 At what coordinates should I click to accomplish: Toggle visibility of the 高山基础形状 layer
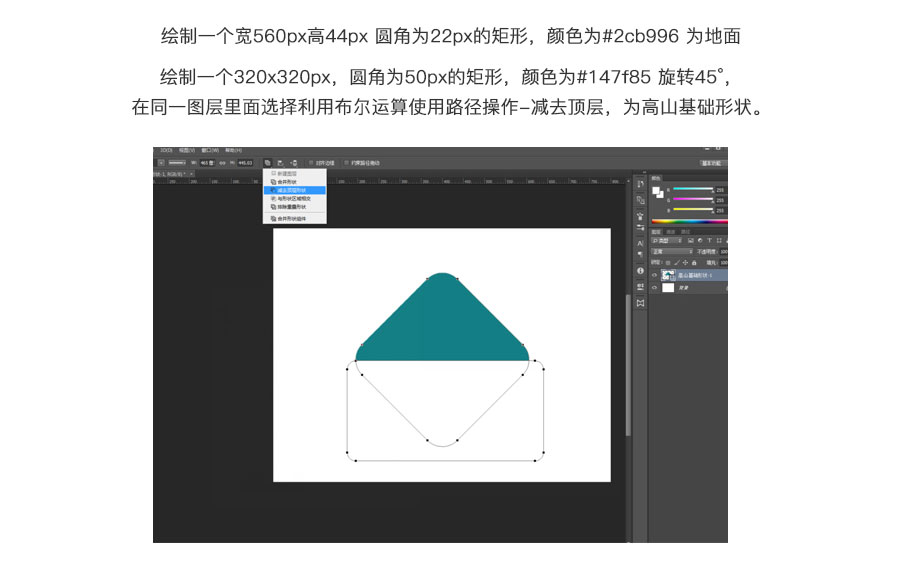[x=654, y=277]
